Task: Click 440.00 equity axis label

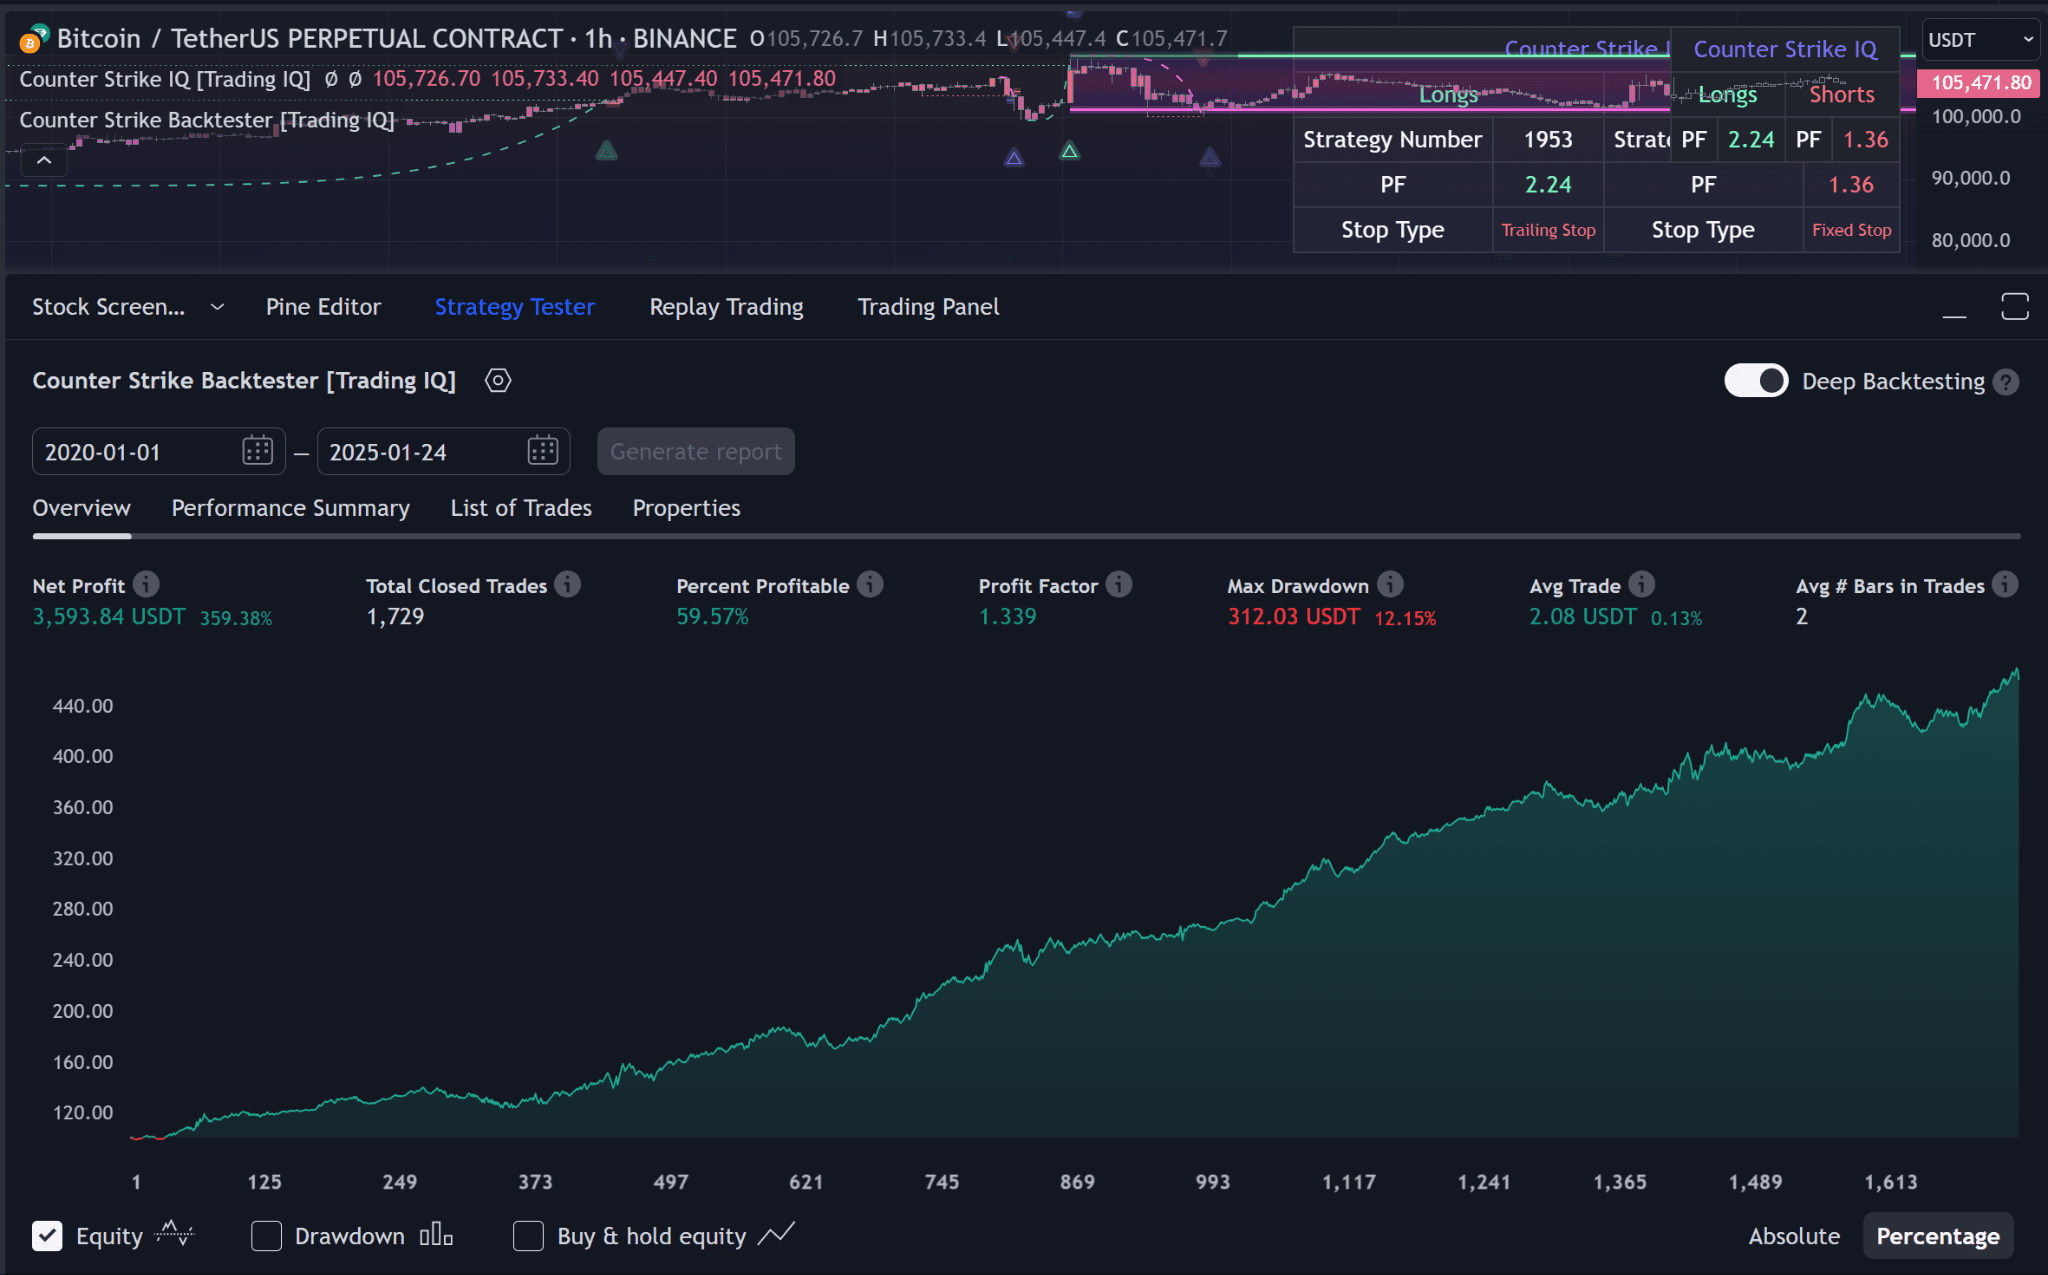Action: point(82,706)
